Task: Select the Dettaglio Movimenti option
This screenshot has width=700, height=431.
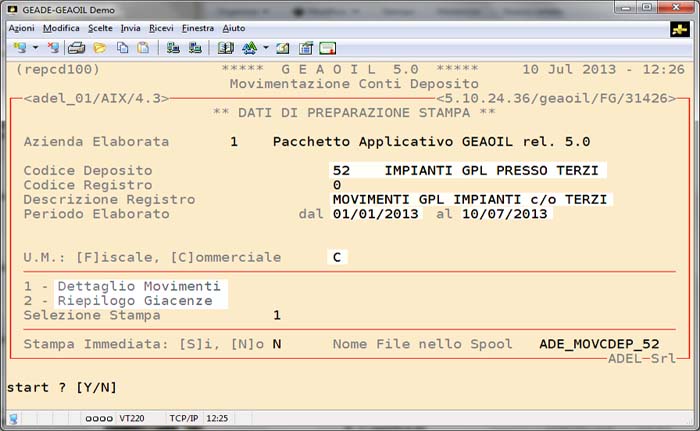Action: (139, 287)
